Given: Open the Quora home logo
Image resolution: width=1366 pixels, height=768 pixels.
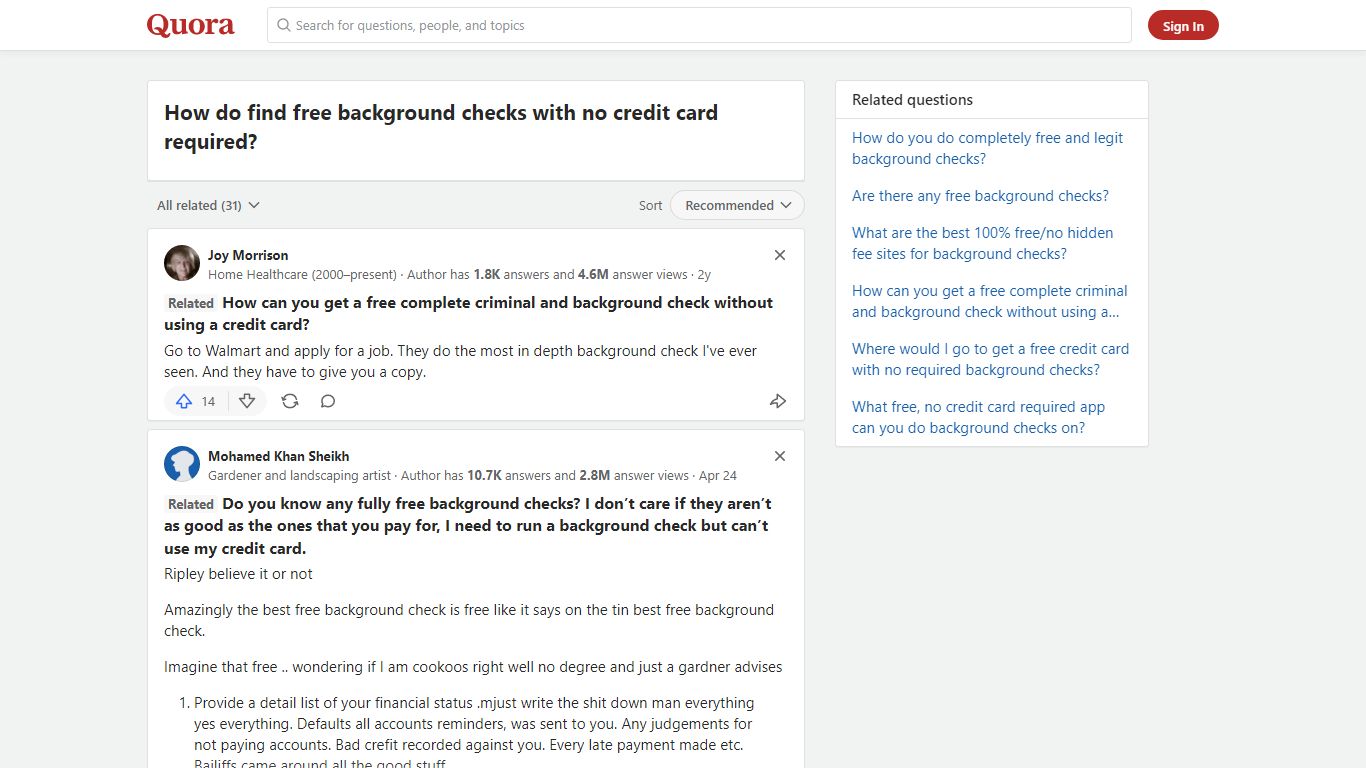Looking at the screenshot, I should tap(190, 25).
